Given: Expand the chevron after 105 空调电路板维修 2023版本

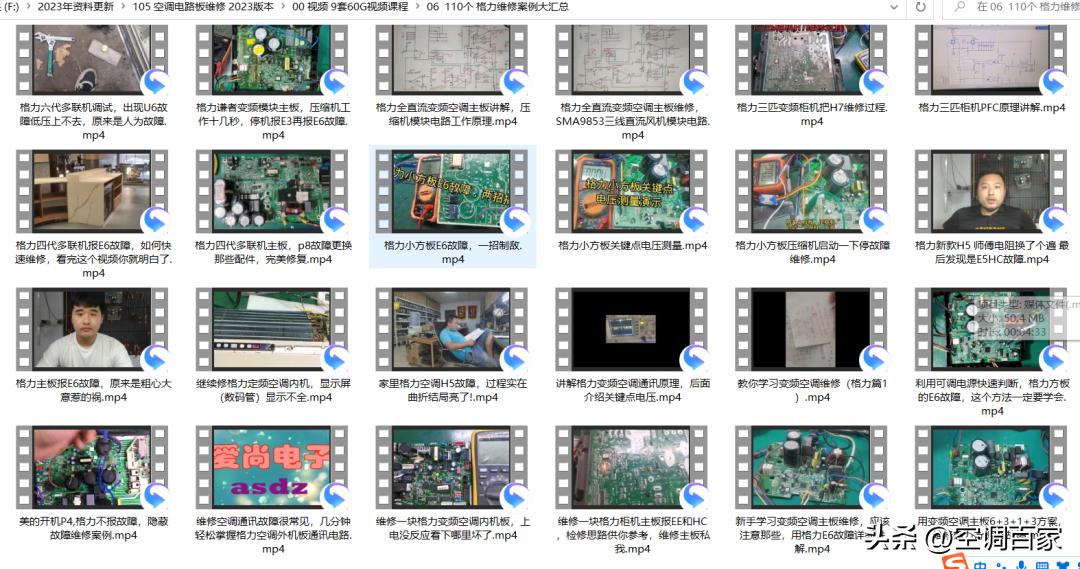Looking at the screenshot, I should click(x=282, y=6).
